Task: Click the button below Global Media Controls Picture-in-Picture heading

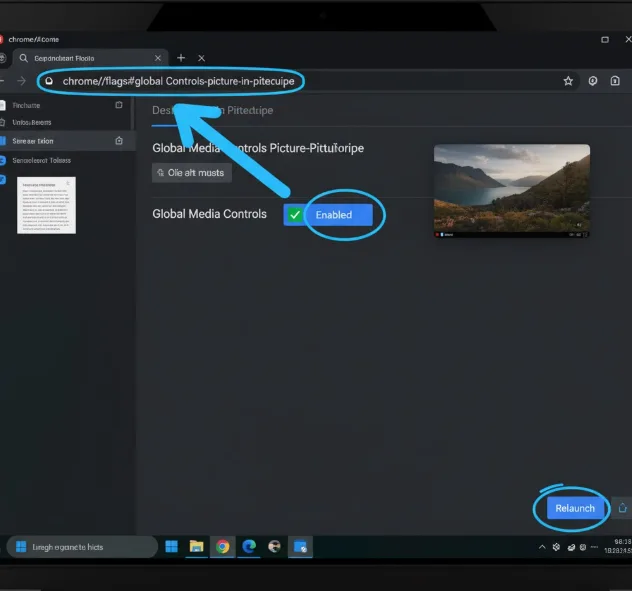Action: tap(192, 172)
